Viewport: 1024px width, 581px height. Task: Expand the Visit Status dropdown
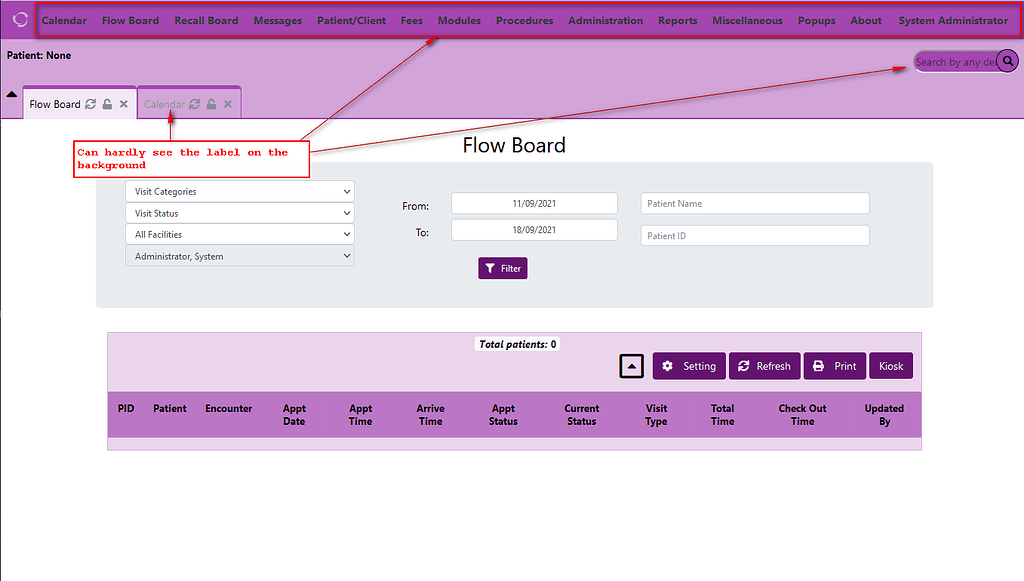tap(239, 213)
